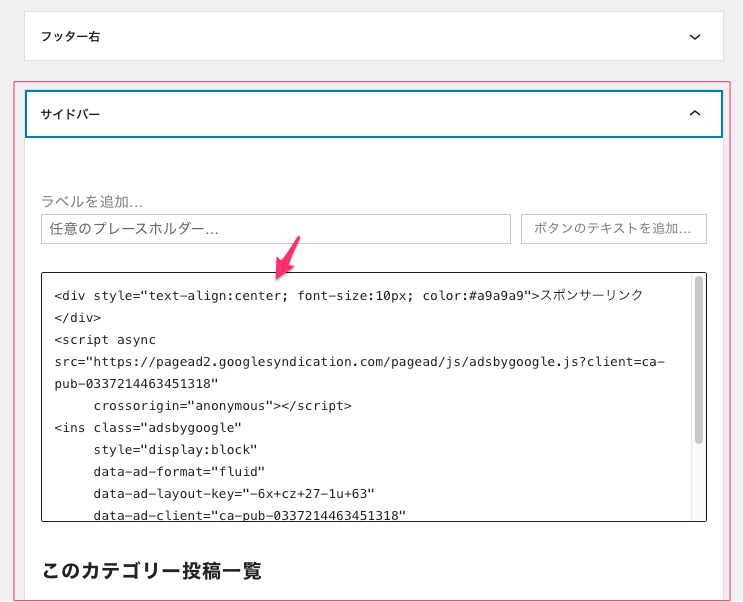Click the crossorigin="anonymous" code line
Image resolution: width=743 pixels, height=602 pixels.
coord(222,406)
